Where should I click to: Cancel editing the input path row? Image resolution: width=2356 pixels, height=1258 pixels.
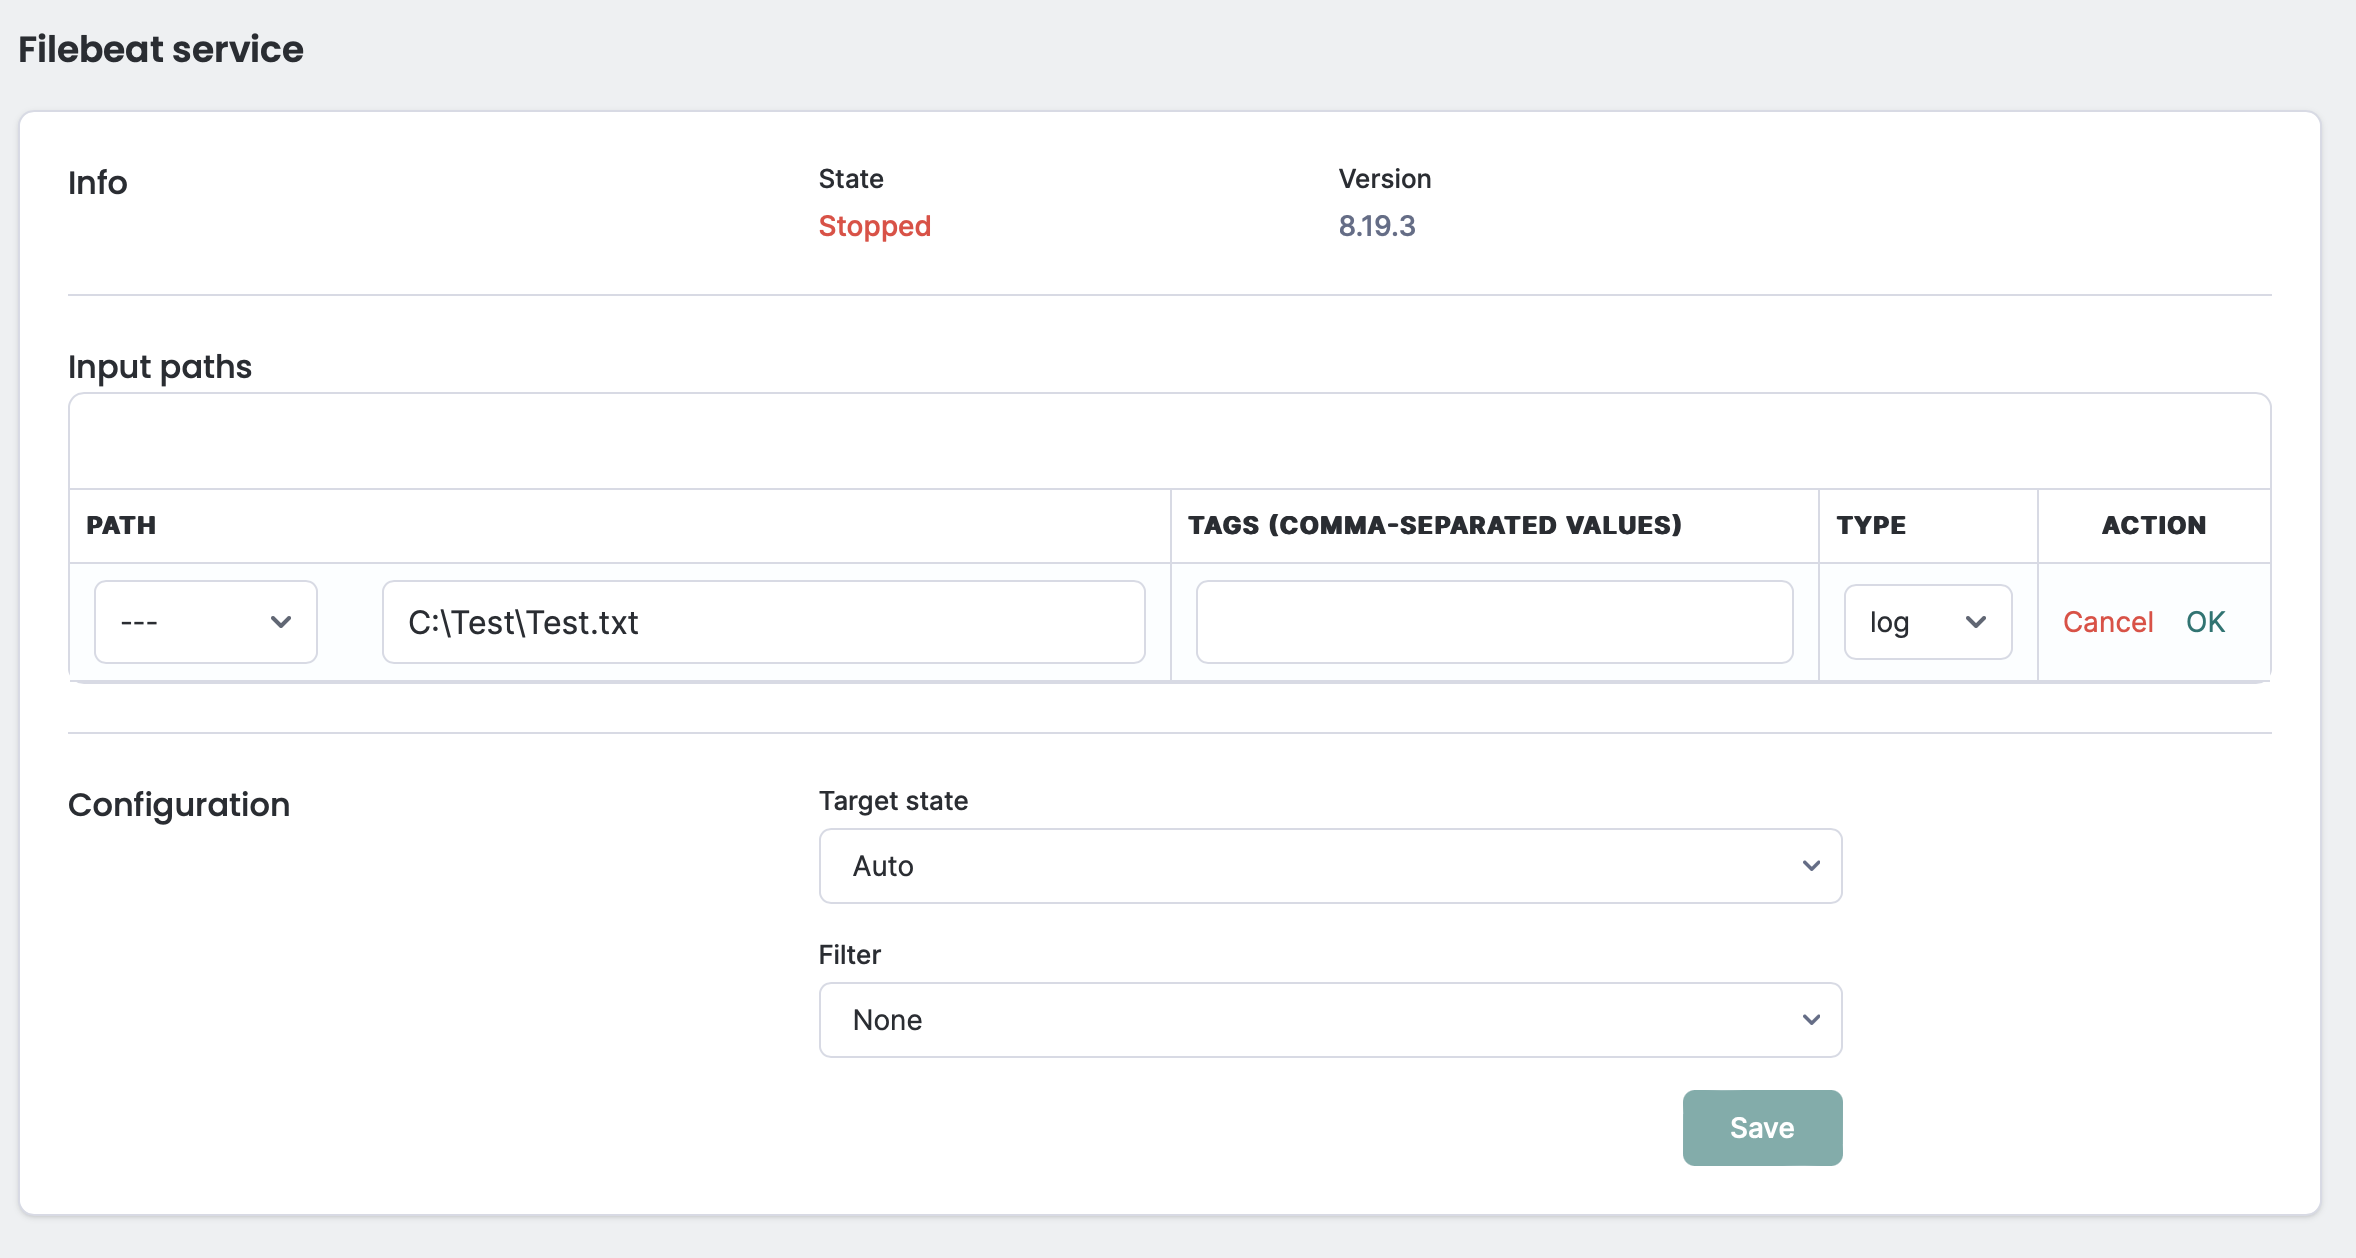pyautogui.click(x=2107, y=621)
